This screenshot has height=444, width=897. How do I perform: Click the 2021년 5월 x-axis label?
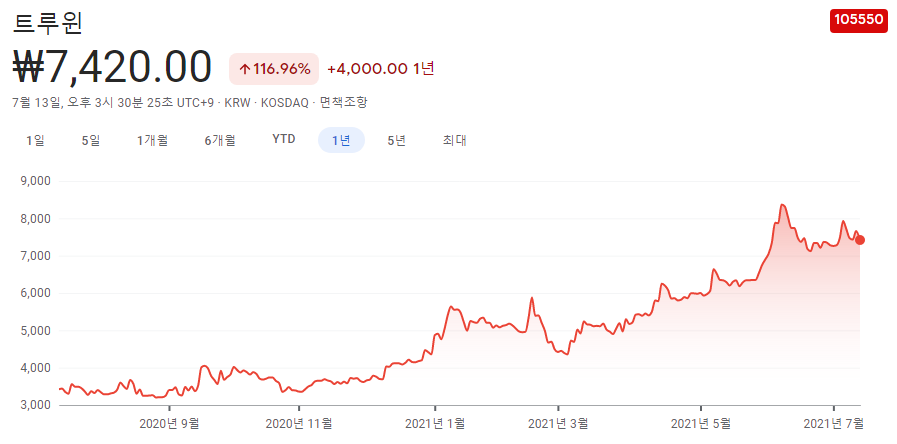tap(700, 424)
